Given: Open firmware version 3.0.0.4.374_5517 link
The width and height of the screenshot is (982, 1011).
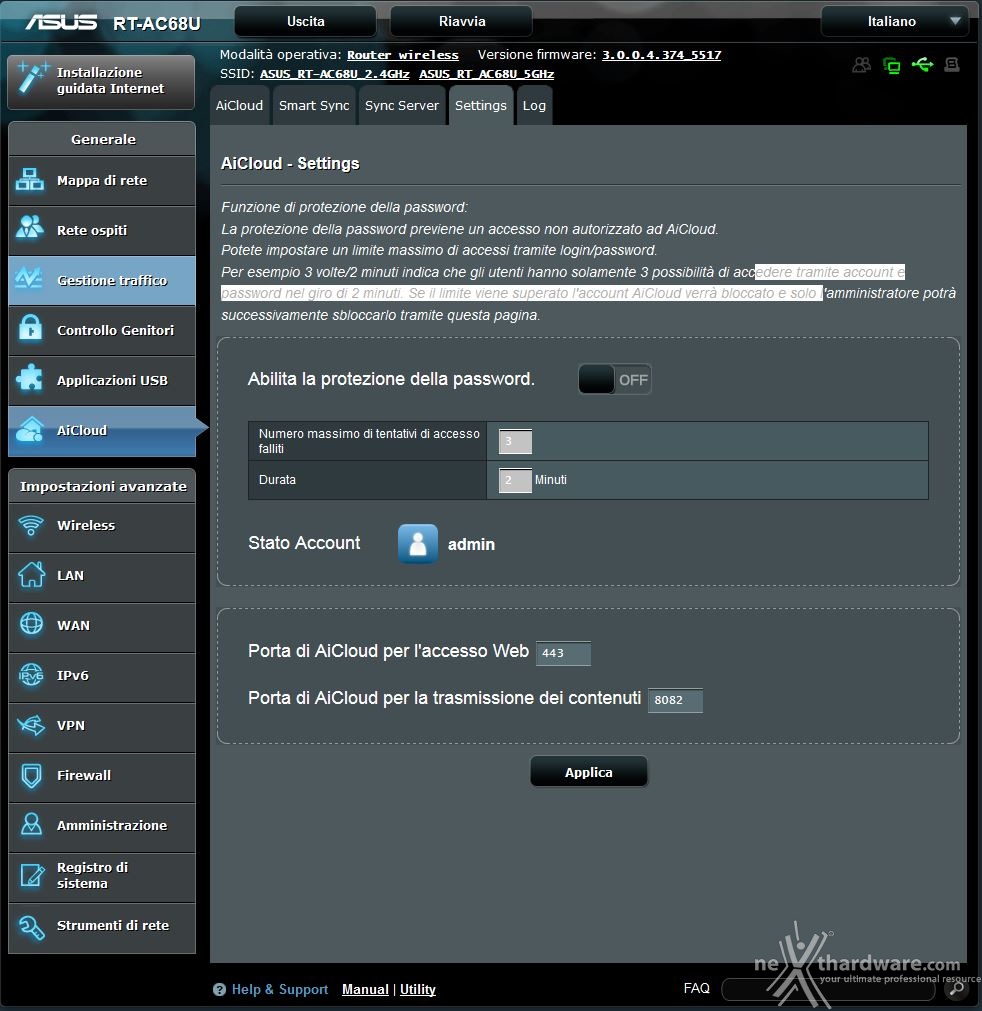Looking at the screenshot, I should click(662, 55).
